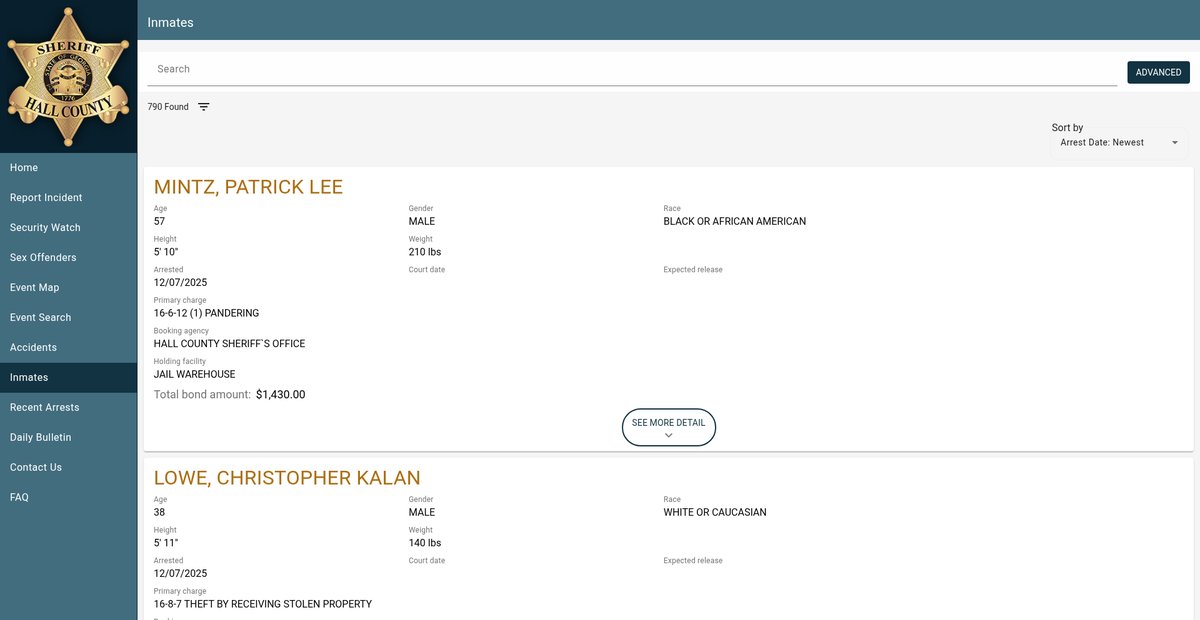This screenshot has width=1200, height=620.
Task: Click the 210 lbs weight value
Action: tap(425, 252)
